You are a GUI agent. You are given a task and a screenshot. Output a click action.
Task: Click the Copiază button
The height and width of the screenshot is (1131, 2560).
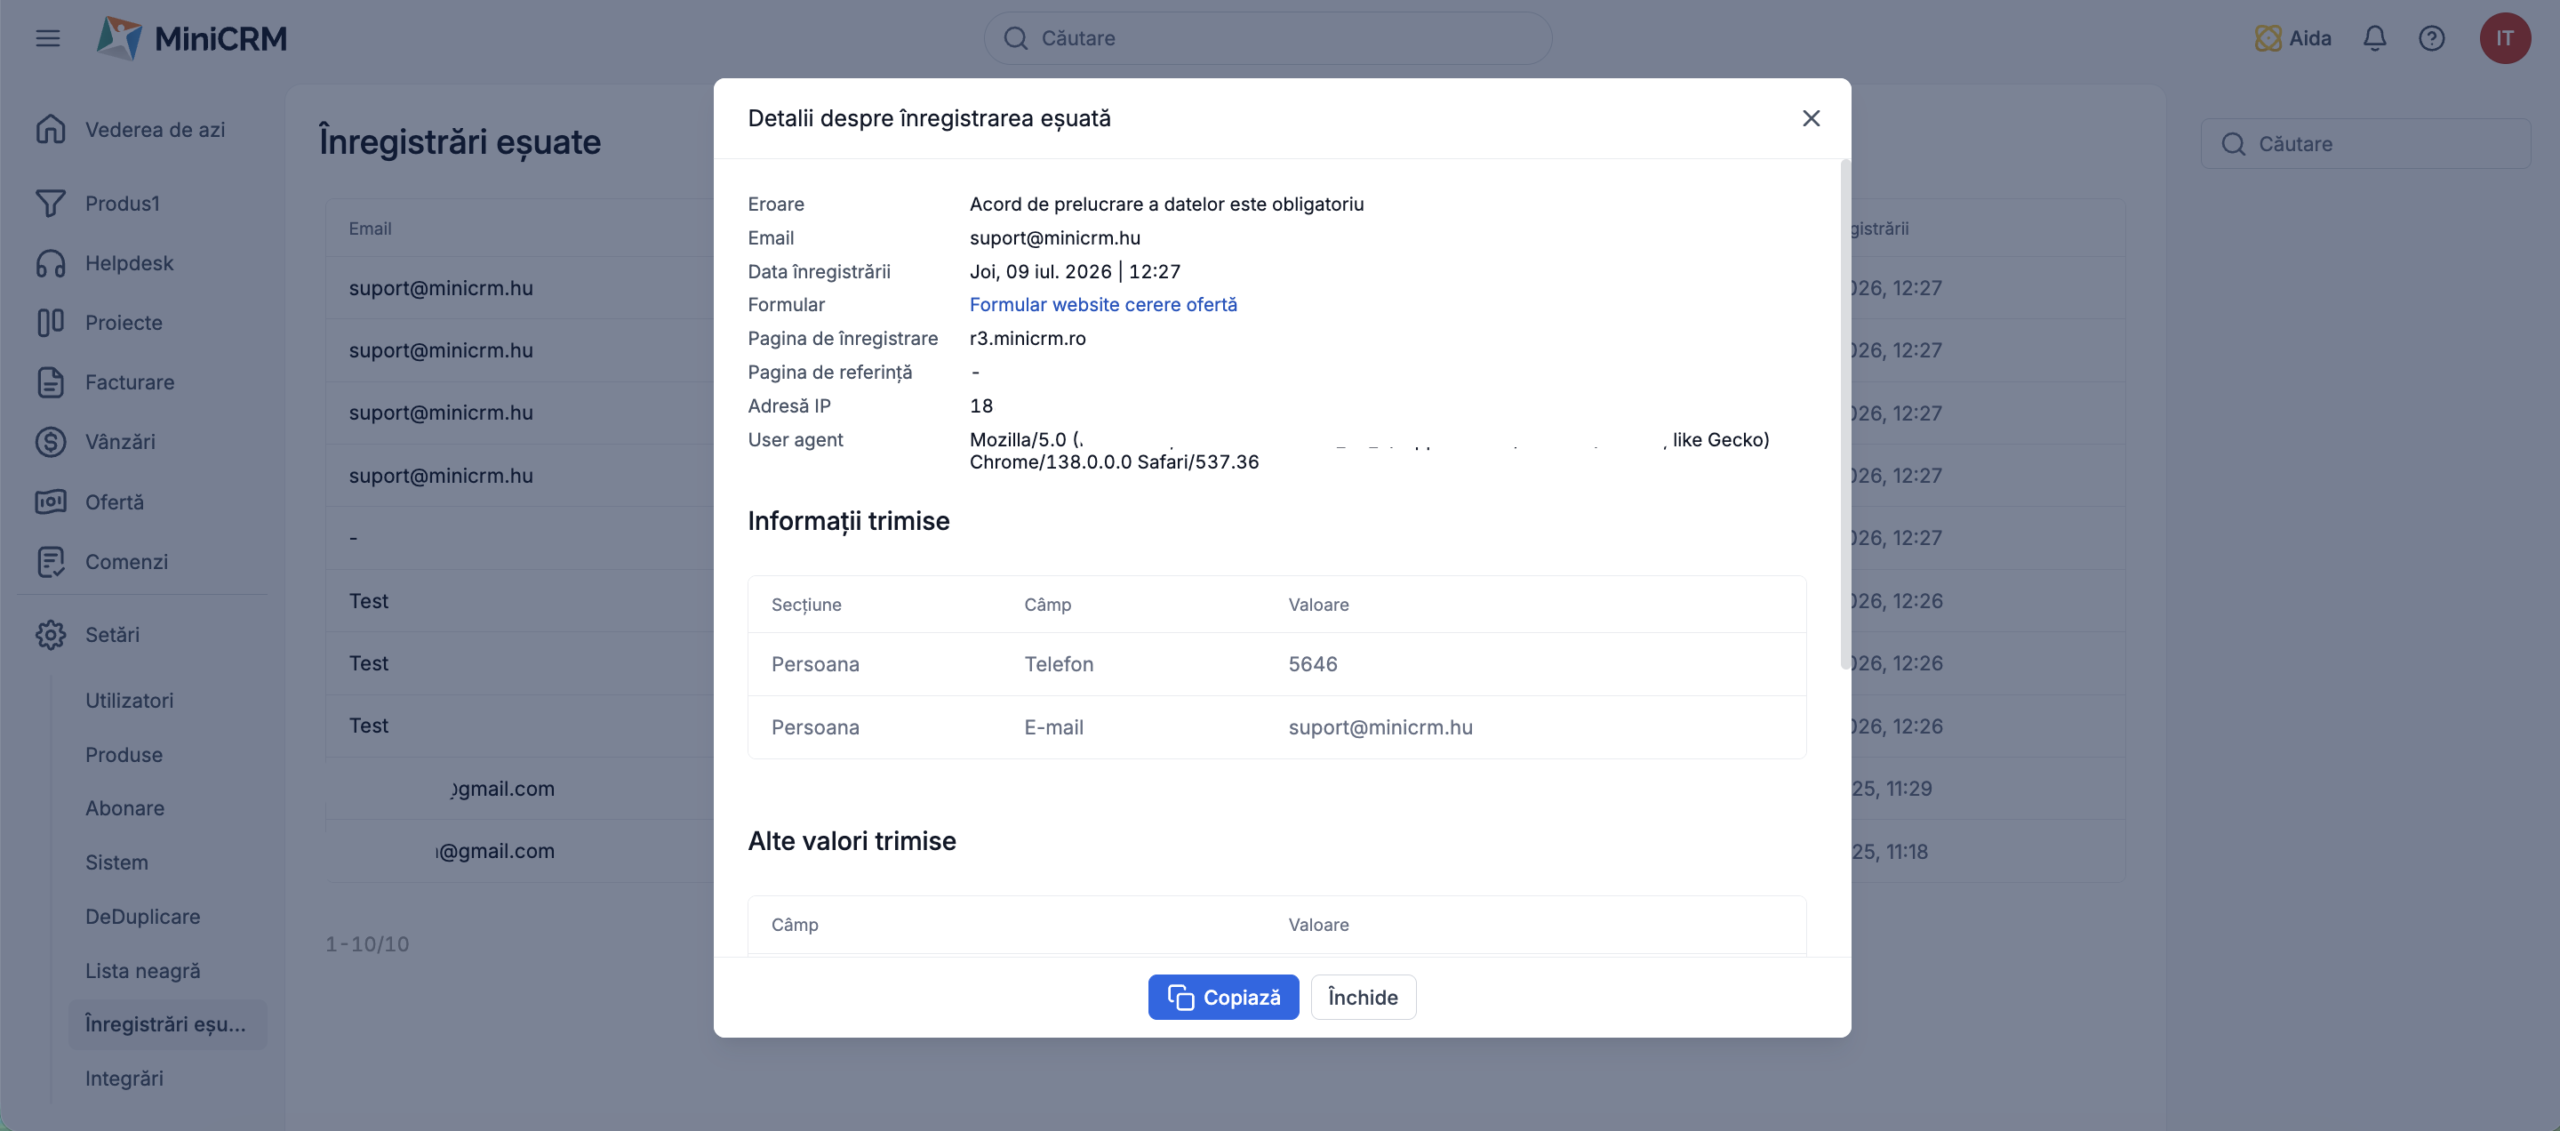[x=1223, y=996]
